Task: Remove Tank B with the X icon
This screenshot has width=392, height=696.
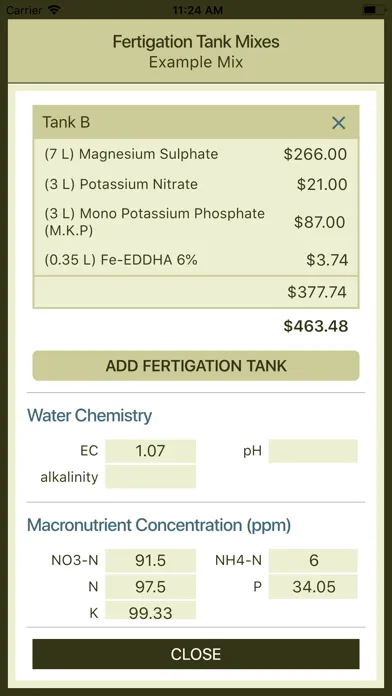Action: pos(338,123)
